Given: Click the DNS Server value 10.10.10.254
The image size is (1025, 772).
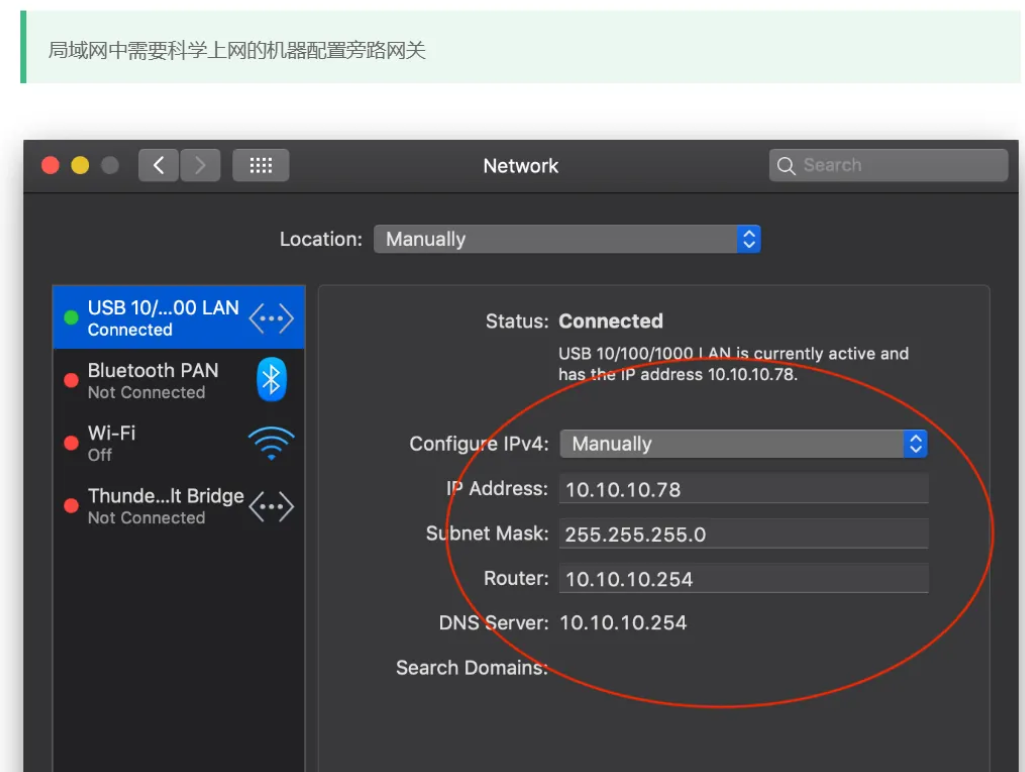Looking at the screenshot, I should coord(623,623).
